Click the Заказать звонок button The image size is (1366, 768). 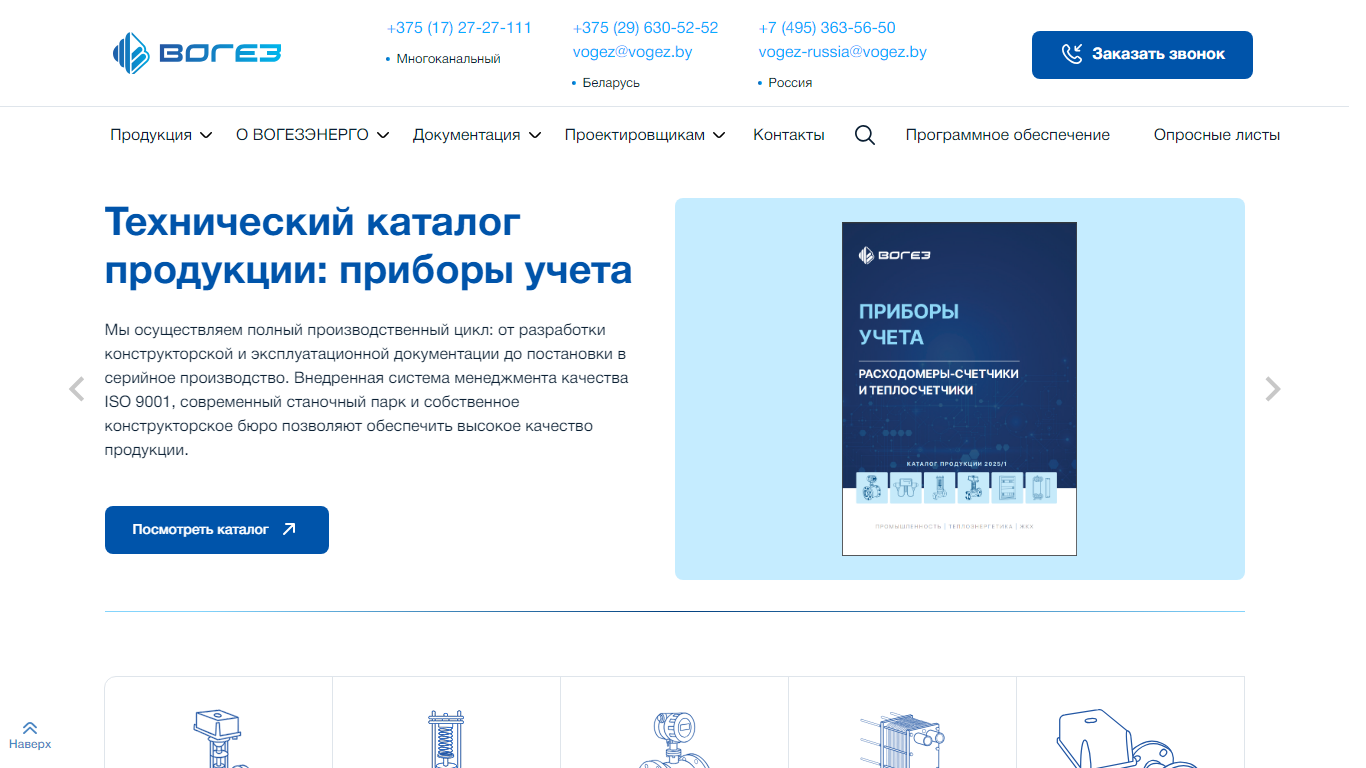(1142, 54)
